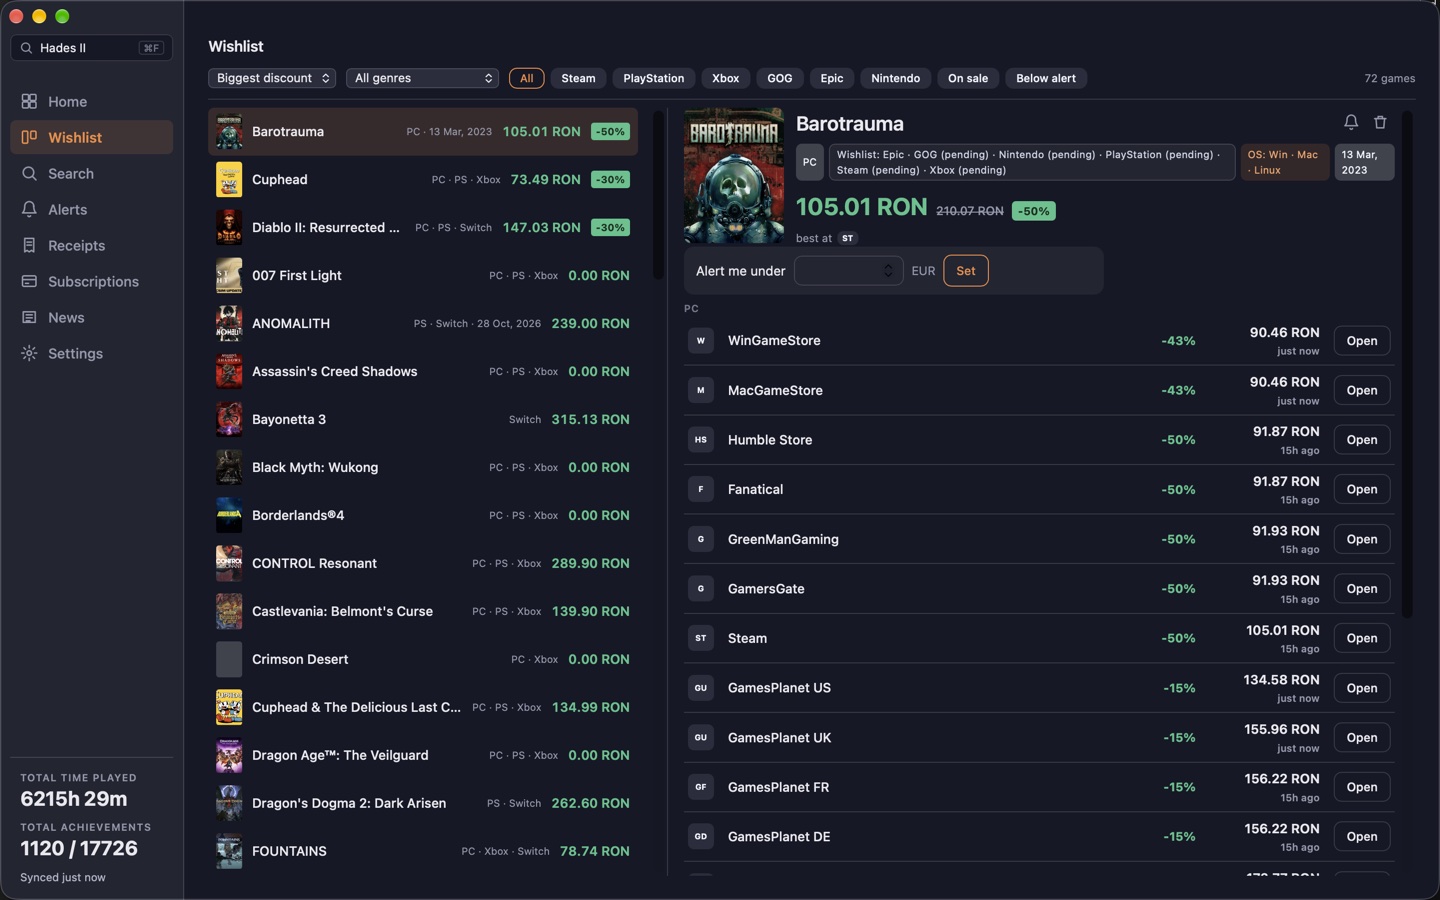Set the price alert with Set button
The image size is (1440, 900).
pos(966,271)
